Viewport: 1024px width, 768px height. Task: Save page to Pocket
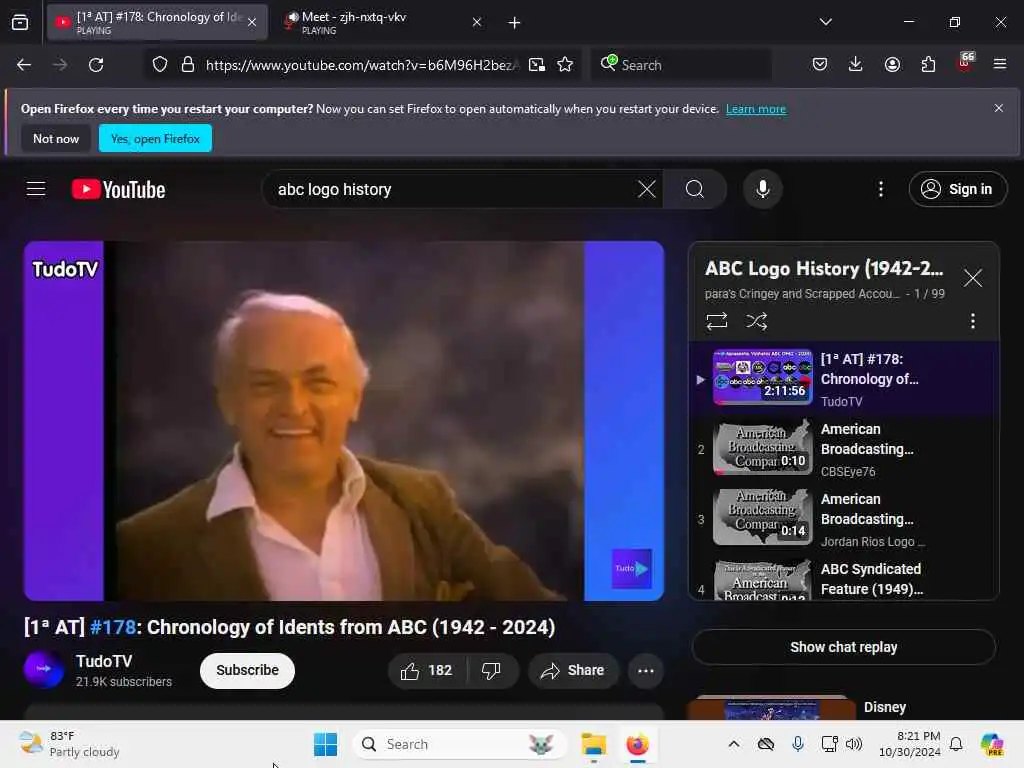click(820, 65)
